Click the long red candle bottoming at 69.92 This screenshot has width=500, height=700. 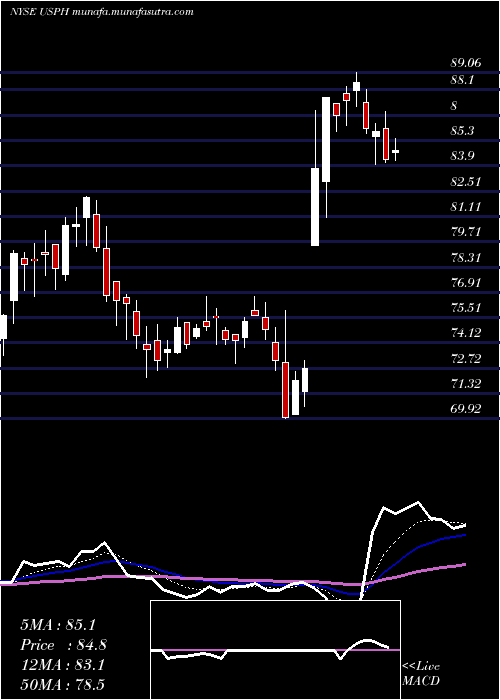point(285,390)
